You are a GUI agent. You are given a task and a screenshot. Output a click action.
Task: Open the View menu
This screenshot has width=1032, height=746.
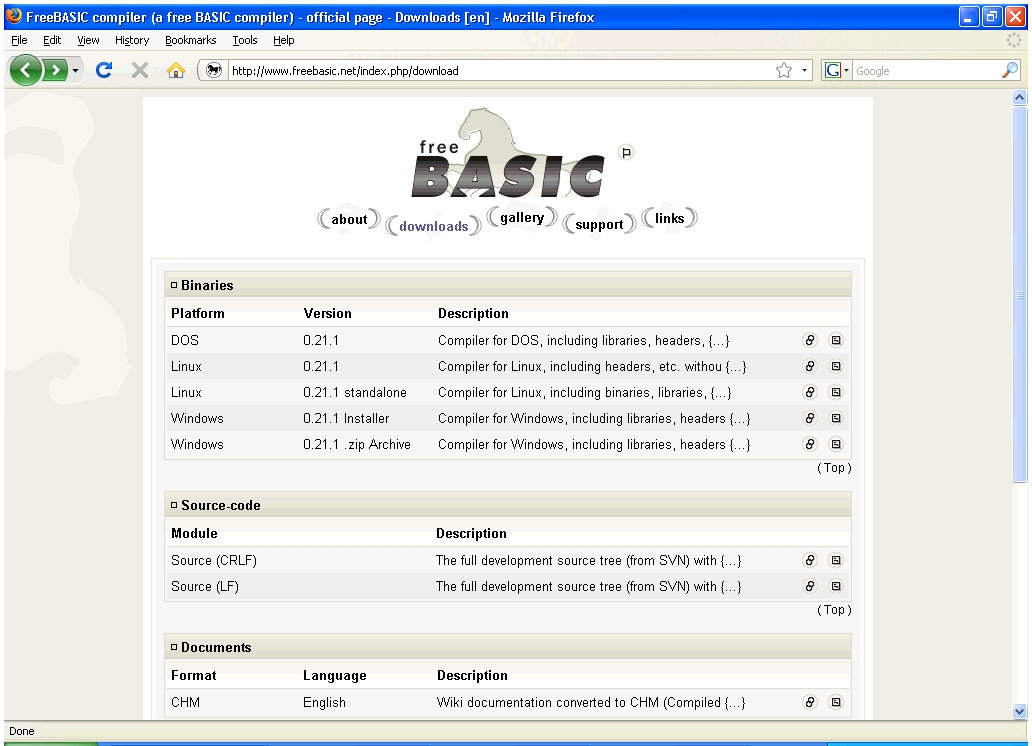[88, 40]
